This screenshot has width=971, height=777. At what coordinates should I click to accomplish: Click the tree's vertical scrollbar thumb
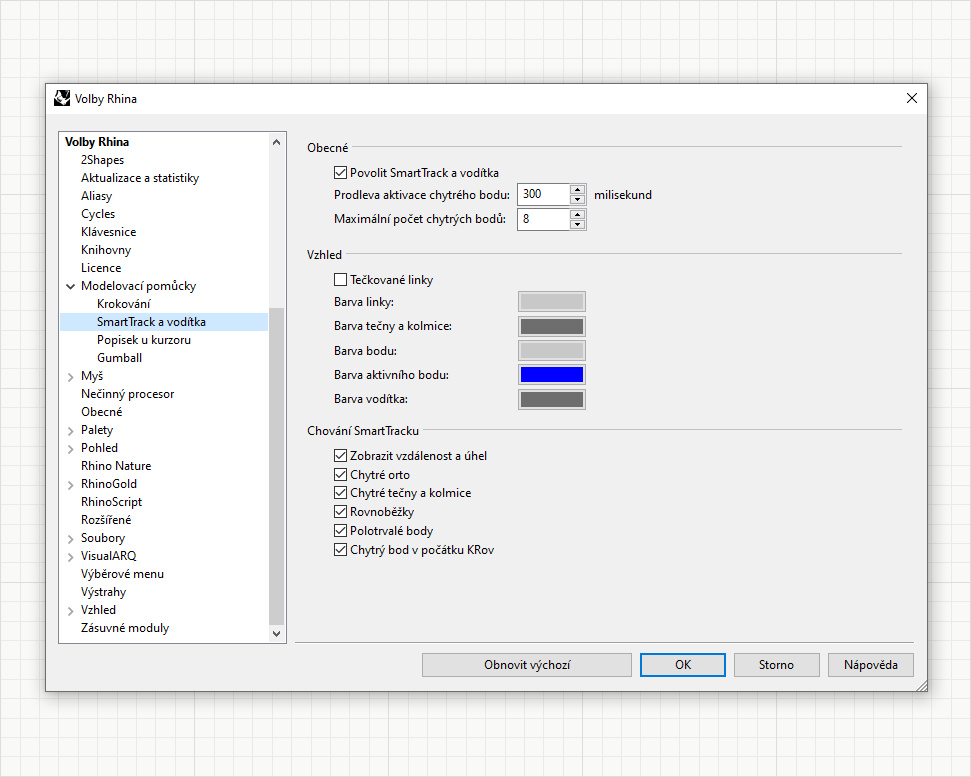[276, 466]
